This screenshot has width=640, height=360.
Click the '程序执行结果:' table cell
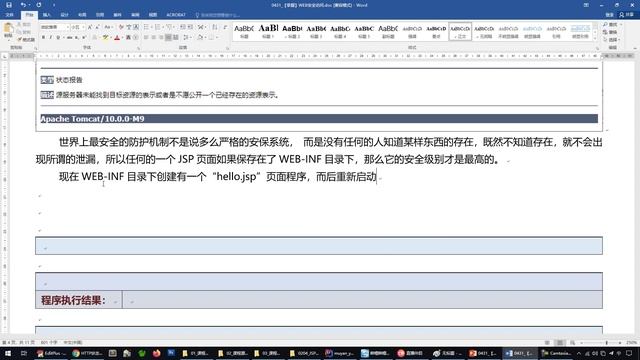(79, 300)
